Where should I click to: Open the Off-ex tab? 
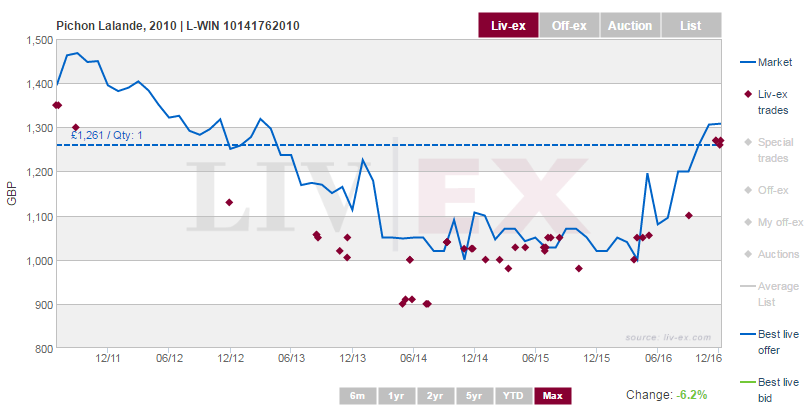pyautogui.click(x=569, y=25)
